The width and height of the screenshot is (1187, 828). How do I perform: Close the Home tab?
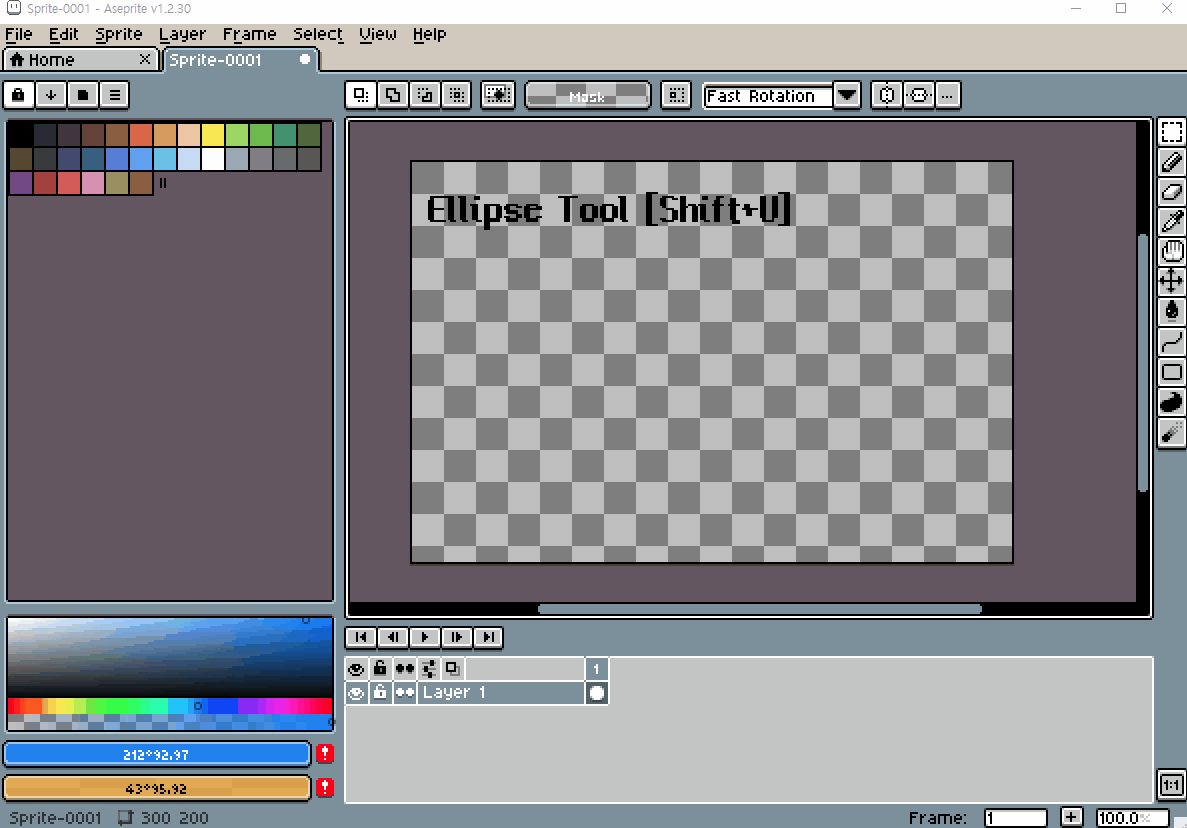[x=145, y=58]
